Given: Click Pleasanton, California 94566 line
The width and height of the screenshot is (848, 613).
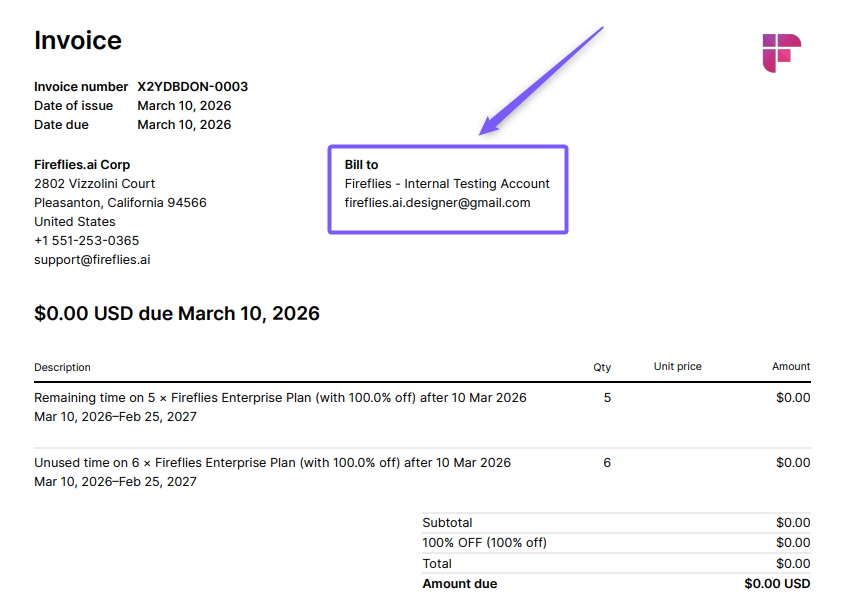Looking at the screenshot, I should [120, 202].
